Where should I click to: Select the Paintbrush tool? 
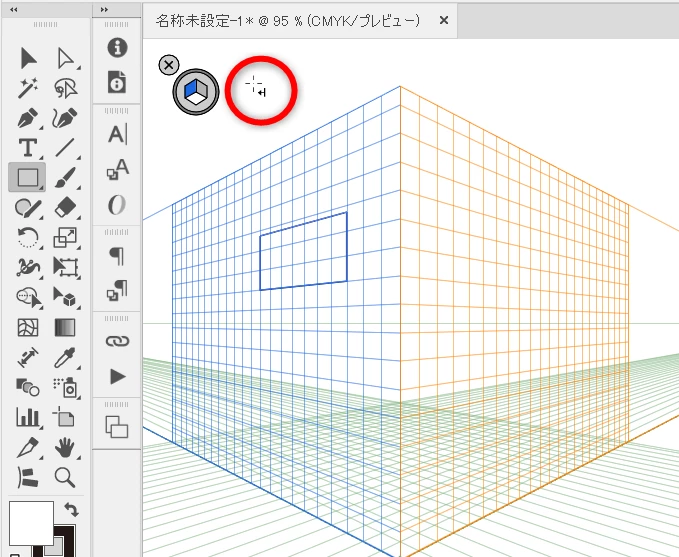click(65, 177)
